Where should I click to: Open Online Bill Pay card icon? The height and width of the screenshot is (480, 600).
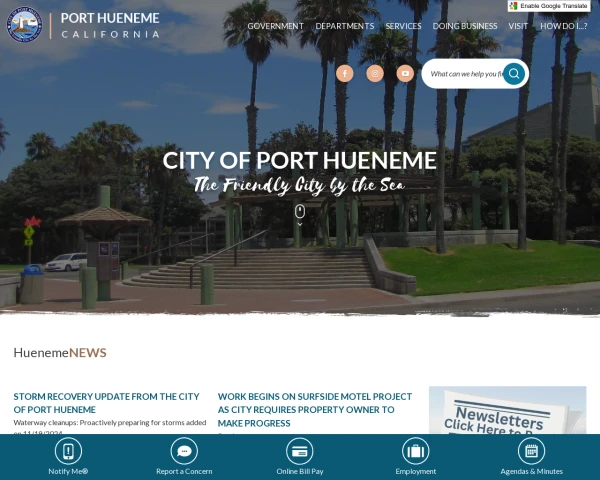coord(300,451)
